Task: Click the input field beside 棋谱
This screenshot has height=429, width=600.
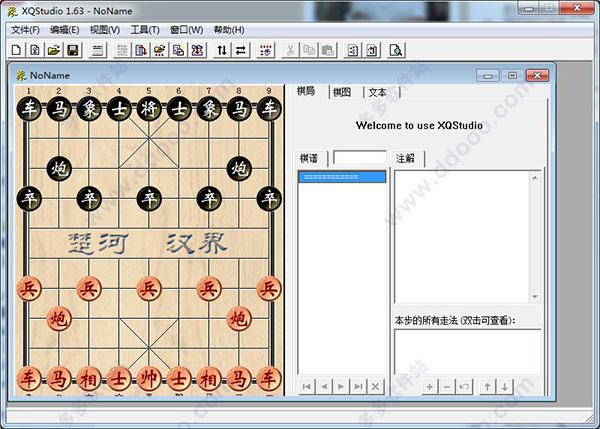Action: 360,157
